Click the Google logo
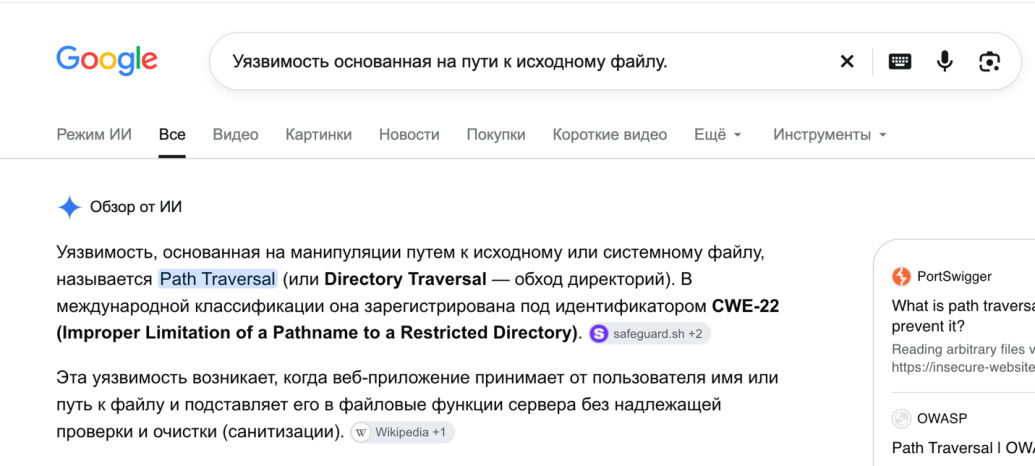Screen dimensions: 1035x466 (107, 61)
